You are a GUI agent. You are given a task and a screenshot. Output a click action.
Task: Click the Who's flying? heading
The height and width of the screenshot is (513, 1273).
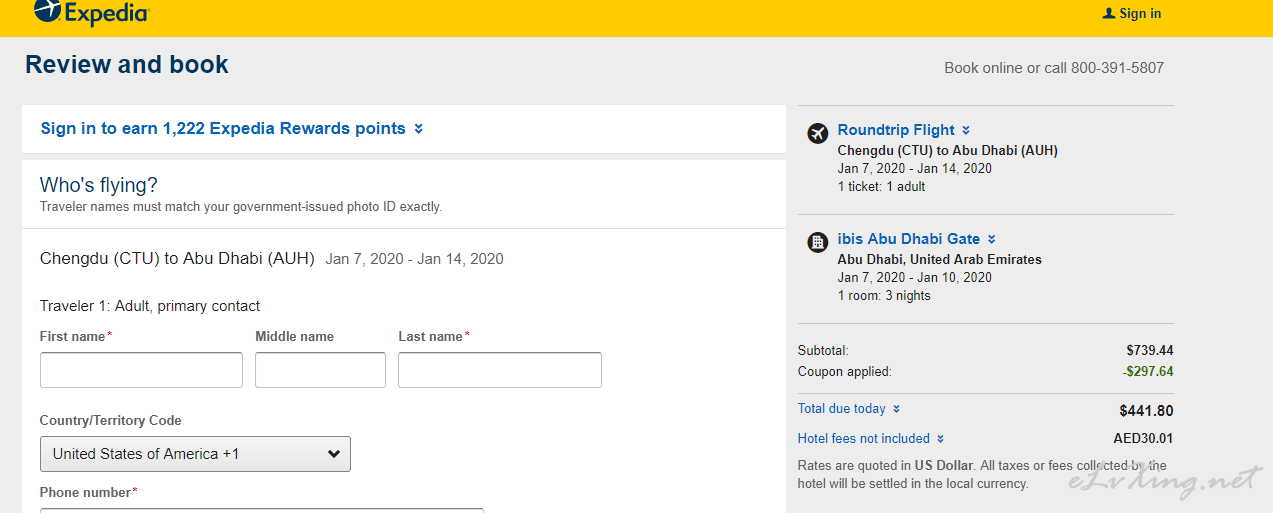coord(99,185)
